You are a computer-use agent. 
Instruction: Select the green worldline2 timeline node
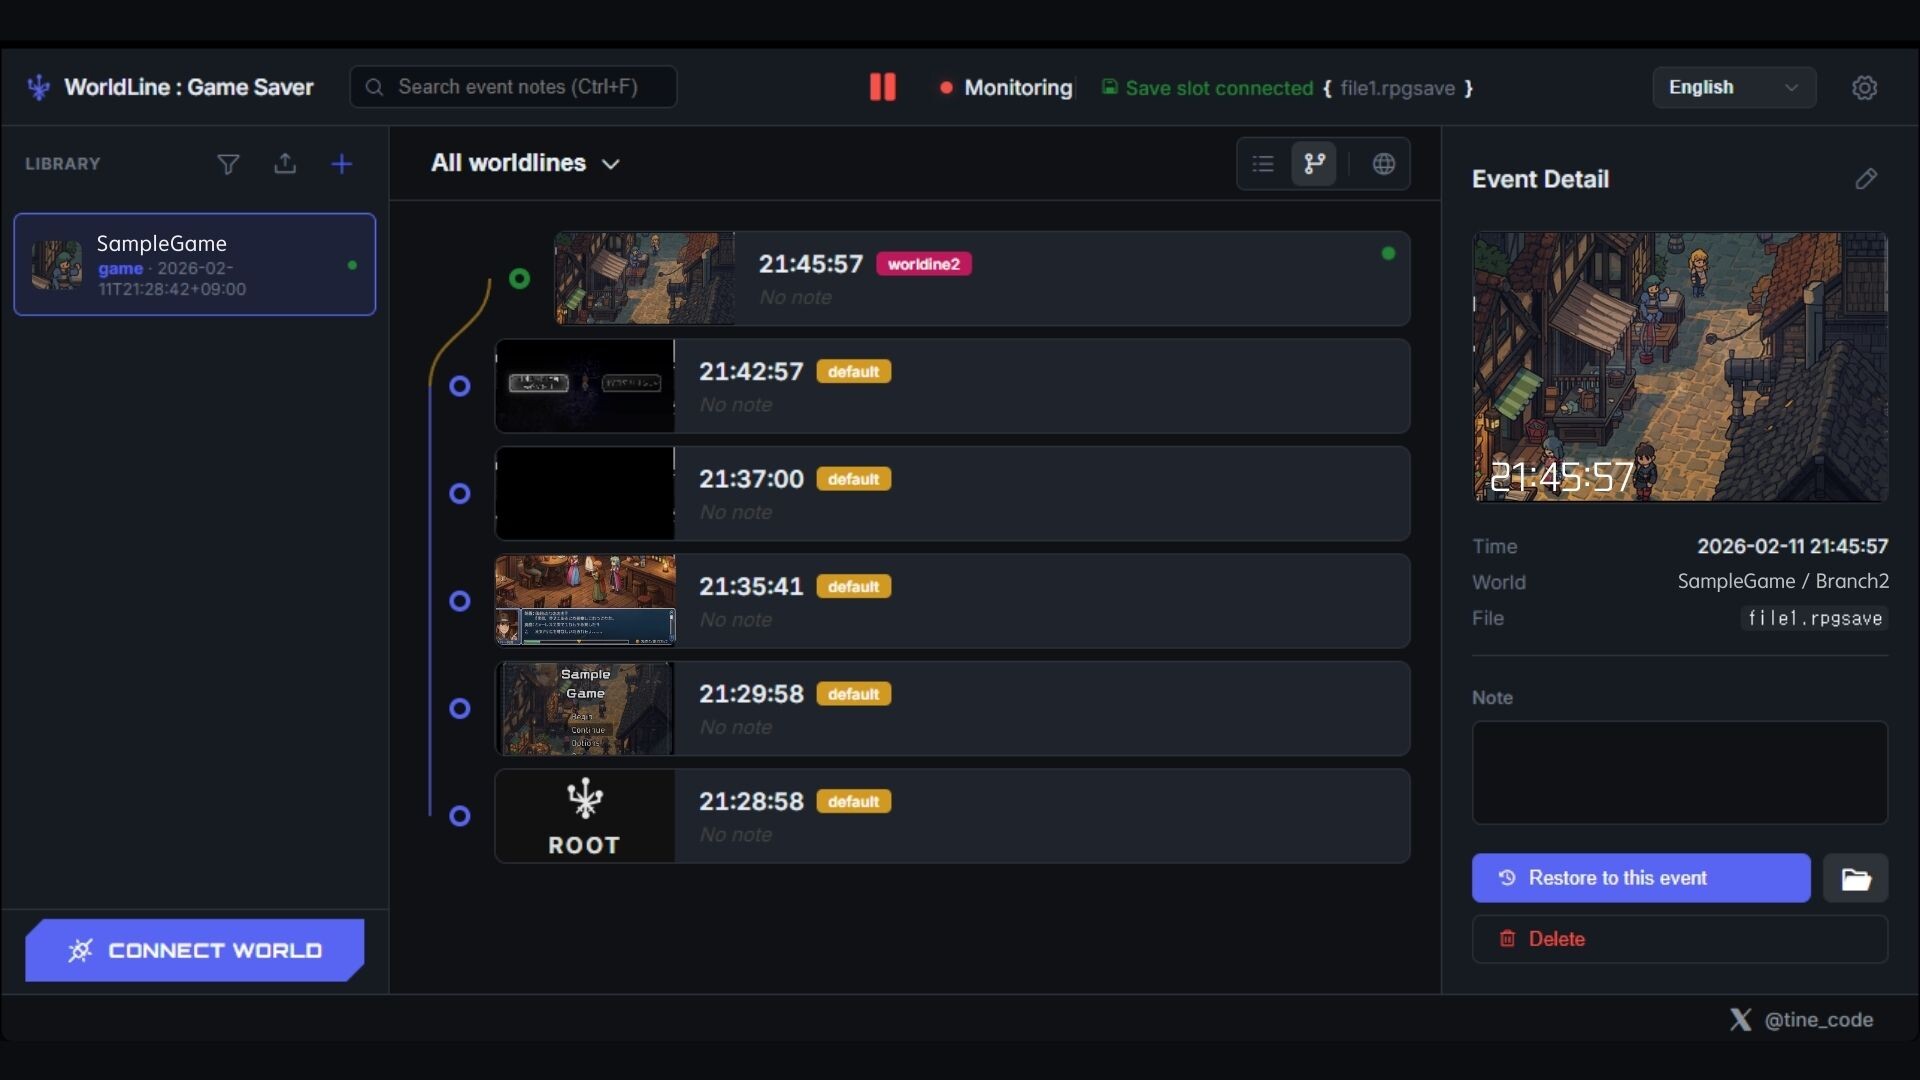click(x=519, y=279)
